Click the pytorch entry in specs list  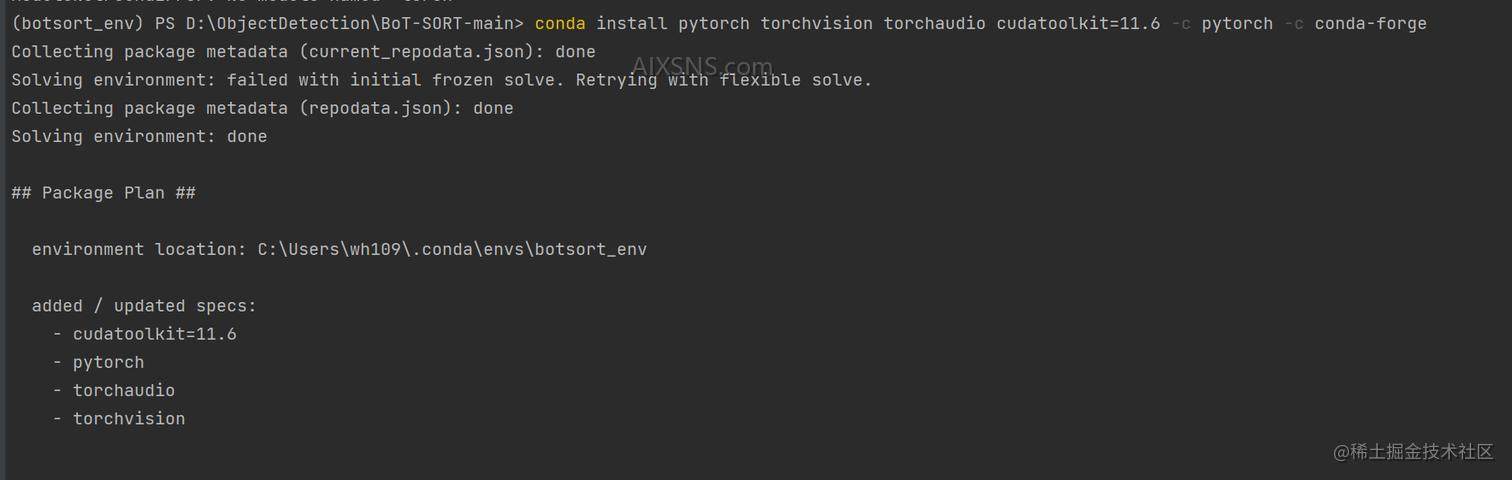(x=108, y=362)
